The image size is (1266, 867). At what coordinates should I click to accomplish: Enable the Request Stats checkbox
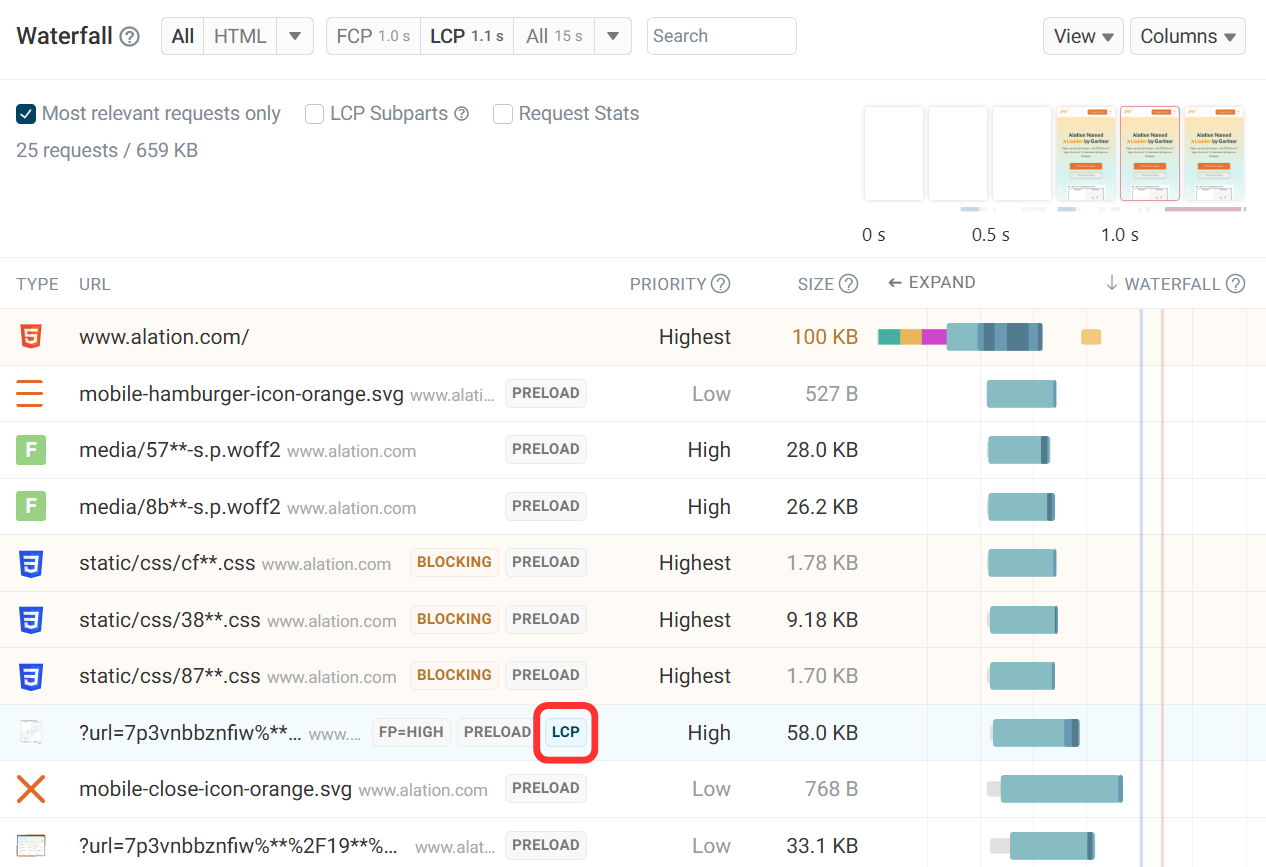click(x=502, y=114)
